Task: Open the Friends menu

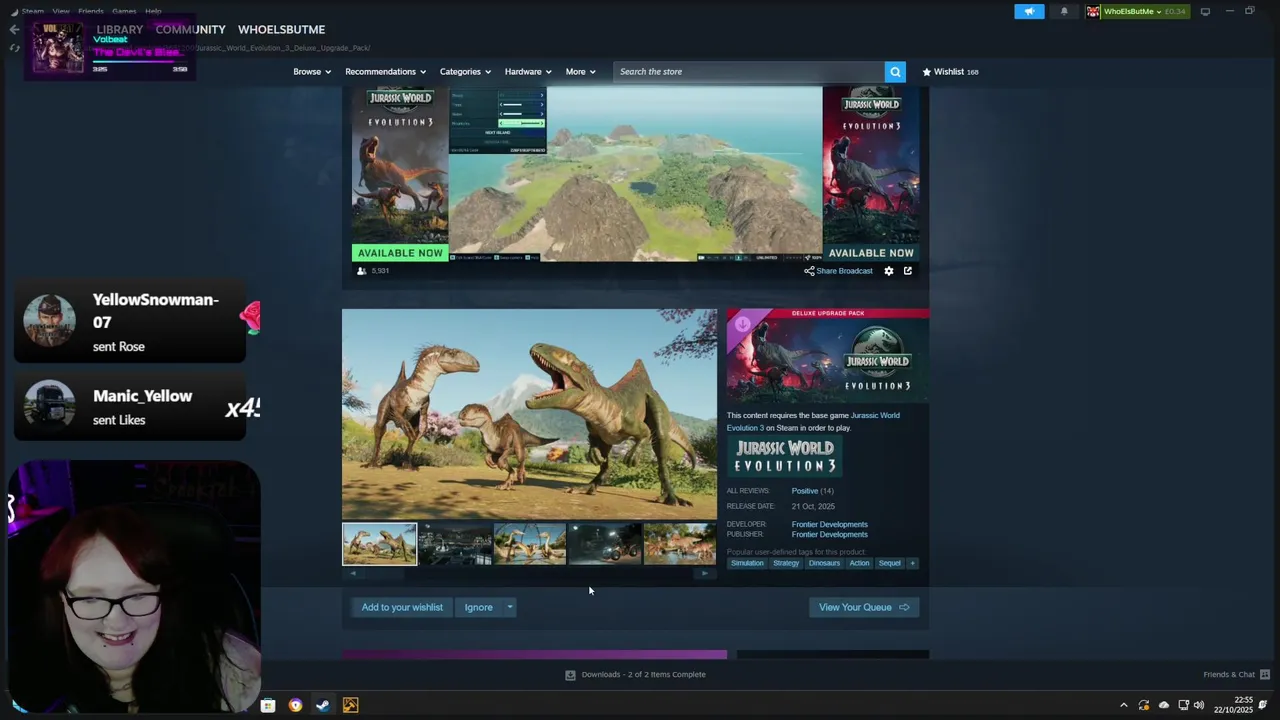Action: (x=91, y=11)
